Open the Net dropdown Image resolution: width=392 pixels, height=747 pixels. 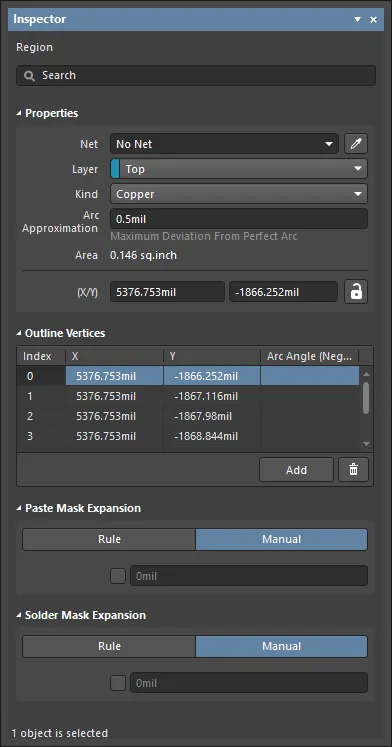[224, 144]
